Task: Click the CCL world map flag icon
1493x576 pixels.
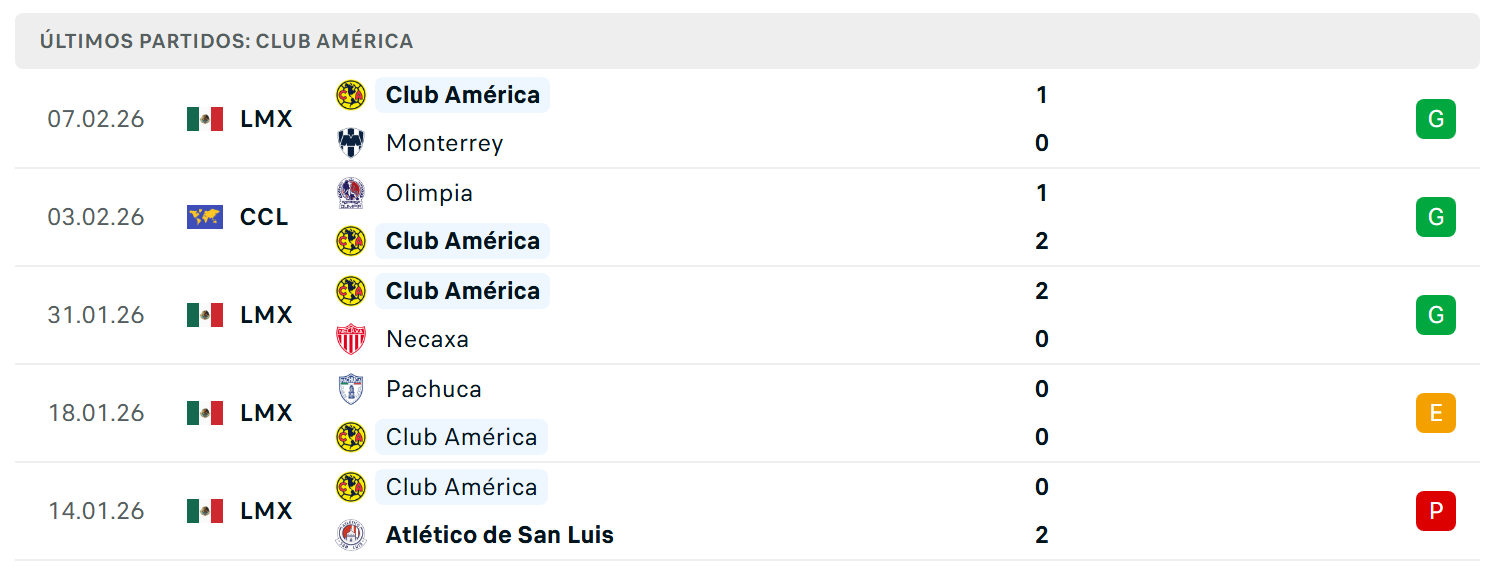Action: click(x=205, y=217)
